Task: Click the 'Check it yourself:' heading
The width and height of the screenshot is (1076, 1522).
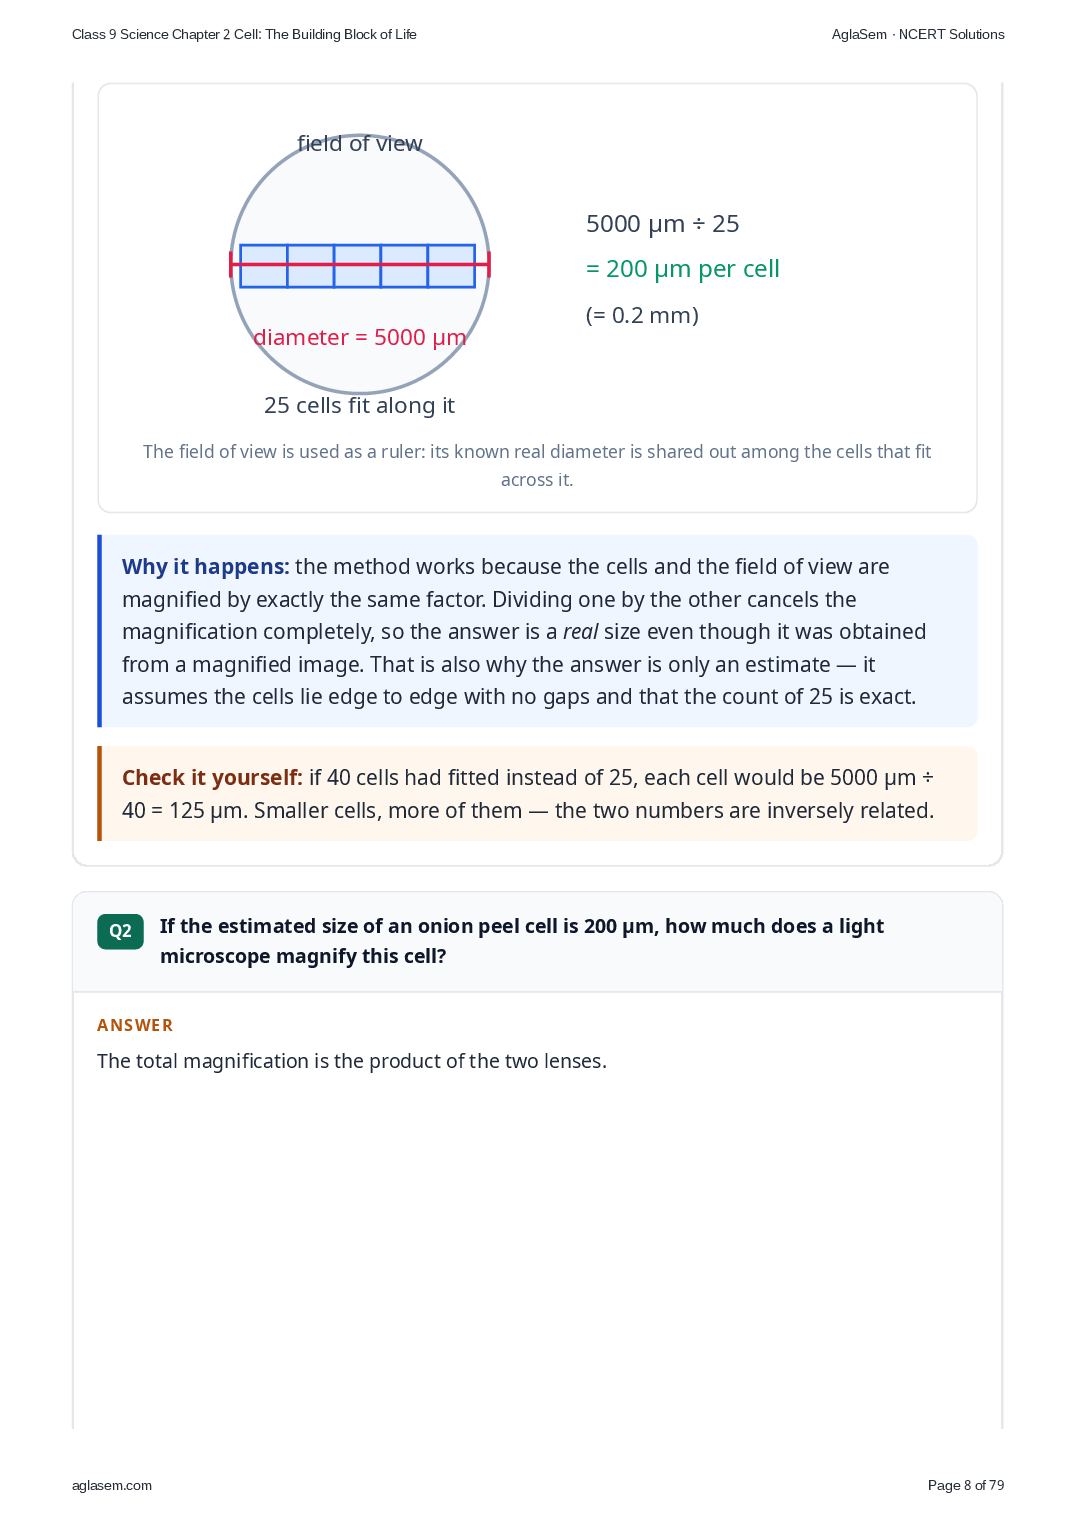Action: pos(212,777)
